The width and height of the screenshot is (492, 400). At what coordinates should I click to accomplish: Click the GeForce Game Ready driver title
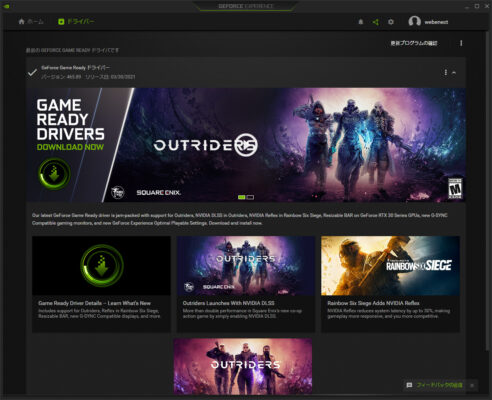tap(75, 67)
